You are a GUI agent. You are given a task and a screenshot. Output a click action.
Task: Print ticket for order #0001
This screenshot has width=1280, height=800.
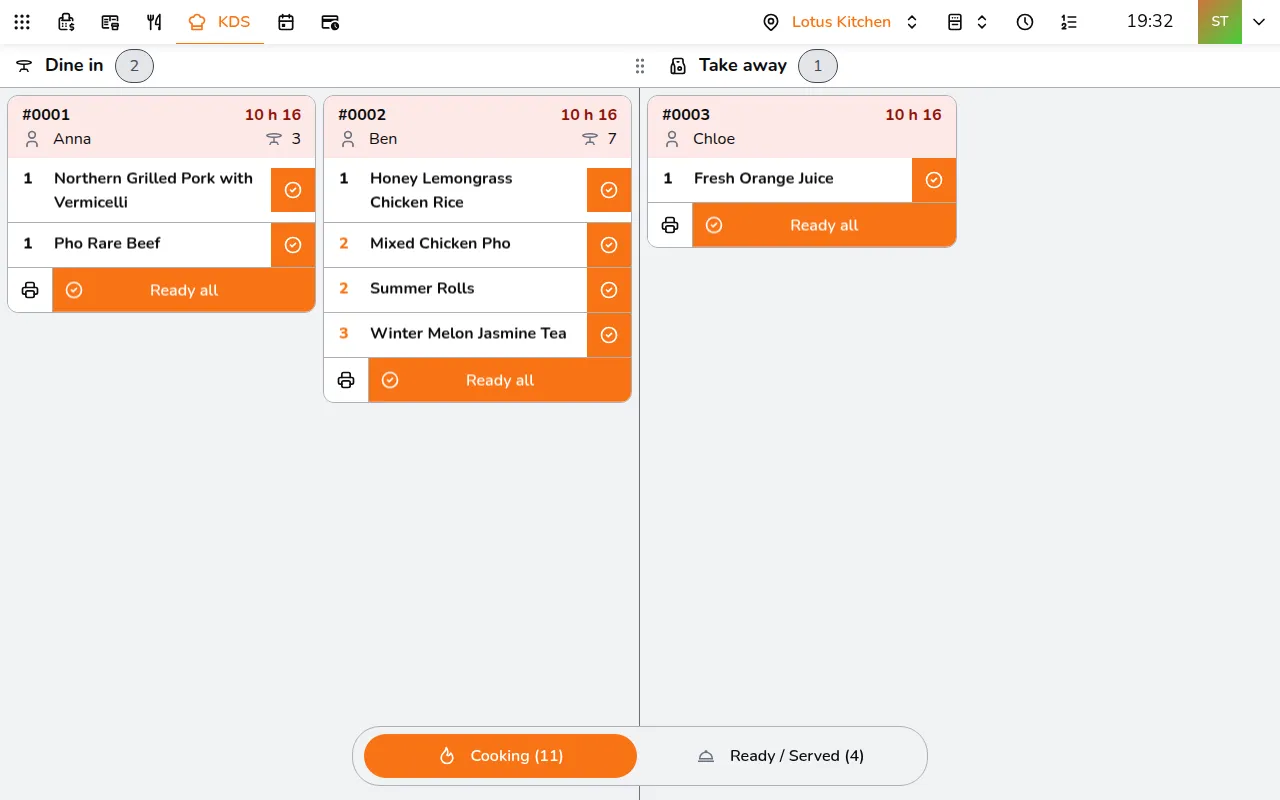click(30, 290)
